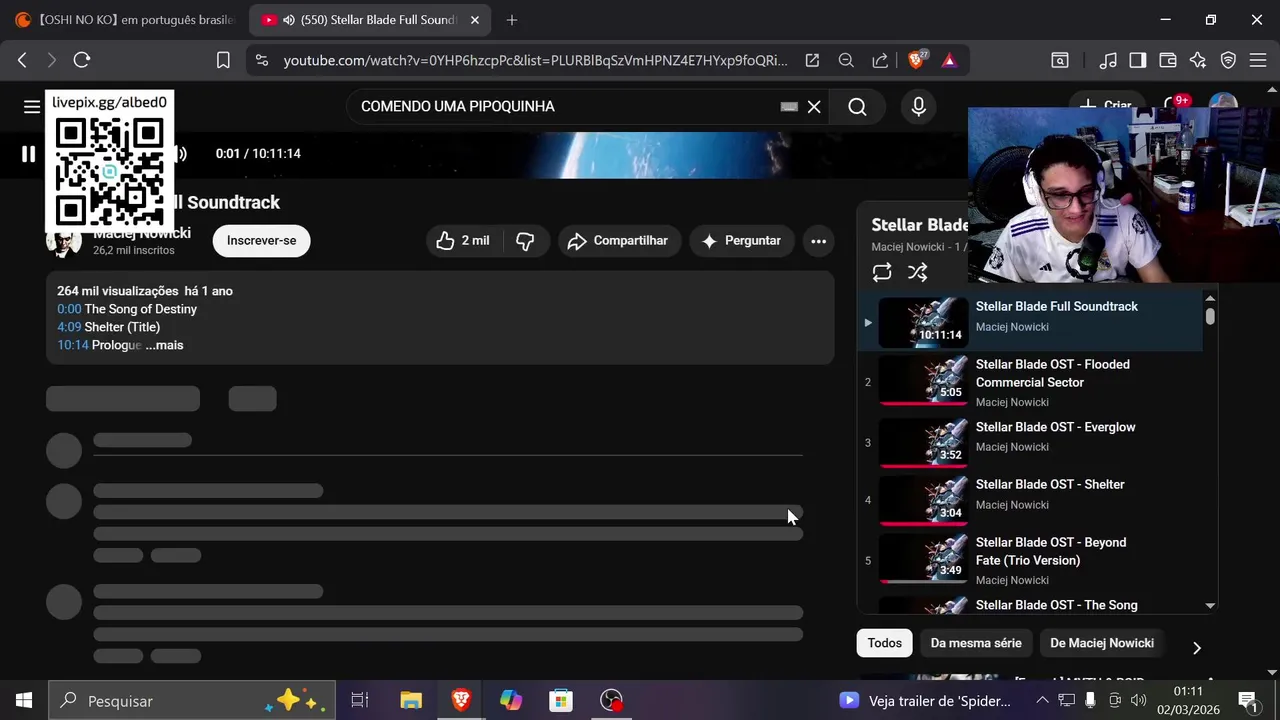The height and width of the screenshot is (720, 1280).
Task: Open File Explorer from the taskbar
Action: pyautogui.click(x=411, y=701)
